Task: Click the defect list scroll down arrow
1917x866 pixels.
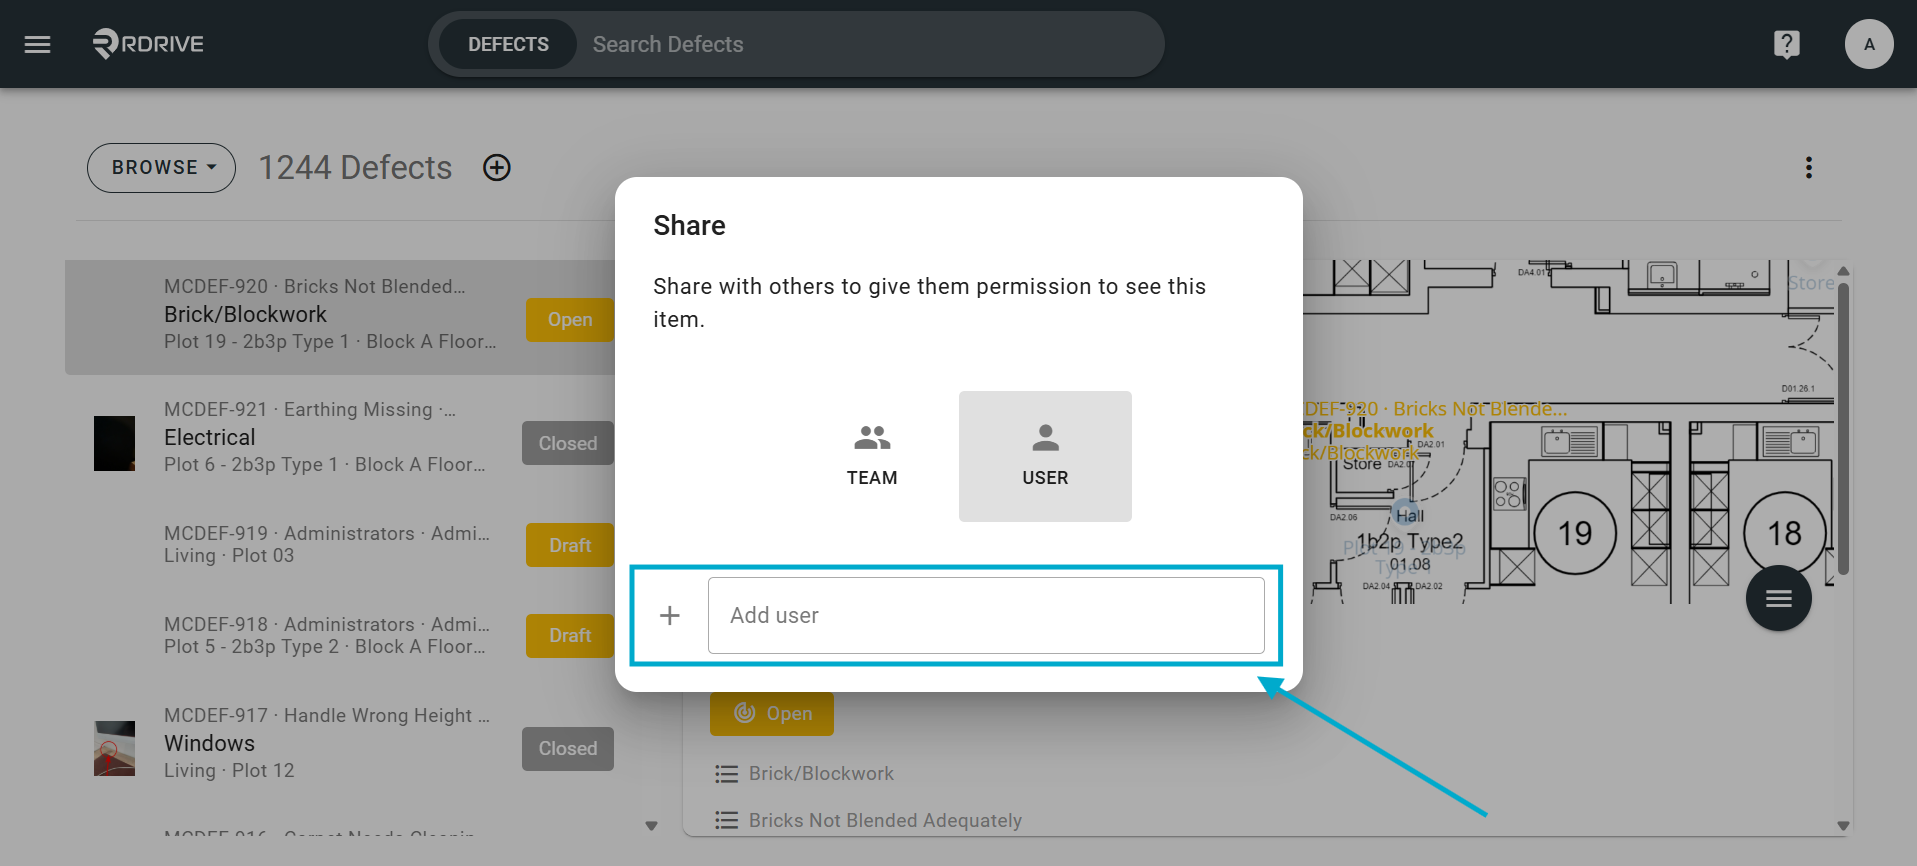Action: (x=652, y=826)
